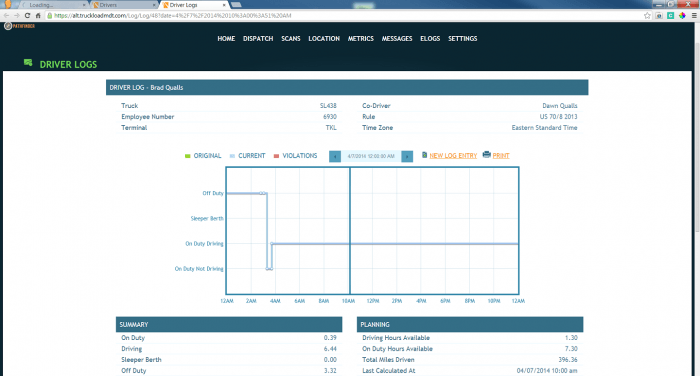Open the ELOGS menu item
The width and height of the screenshot is (700, 376).
coord(430,39)
